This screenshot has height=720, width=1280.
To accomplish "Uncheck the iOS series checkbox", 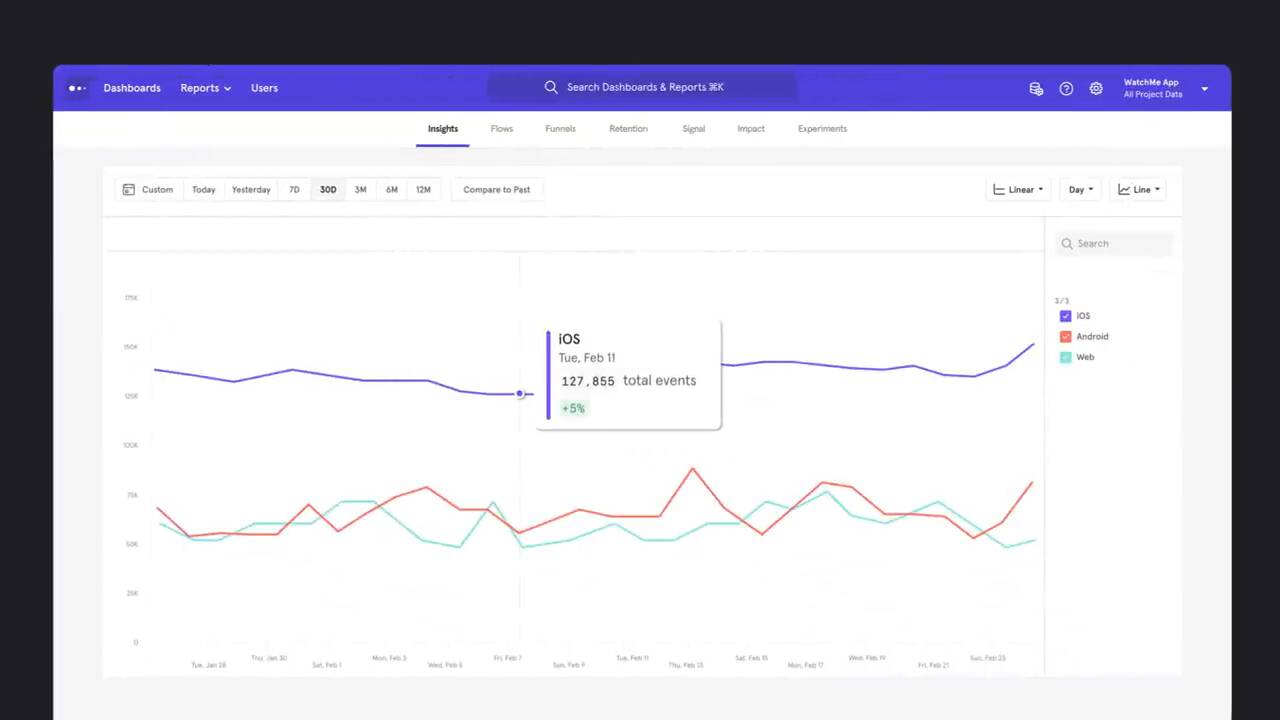I will click(1065, 316).
